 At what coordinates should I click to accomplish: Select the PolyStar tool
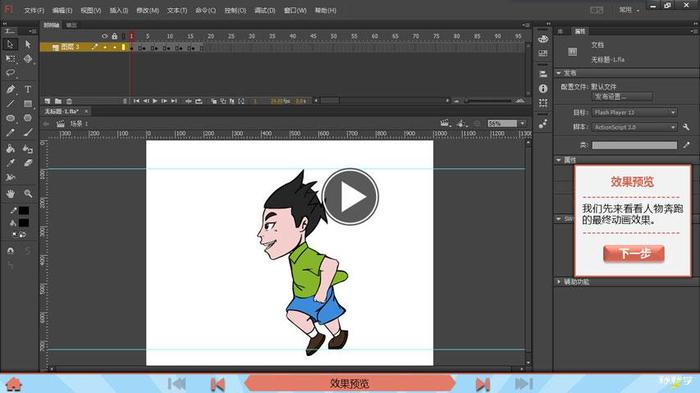(x=28, y=118)
